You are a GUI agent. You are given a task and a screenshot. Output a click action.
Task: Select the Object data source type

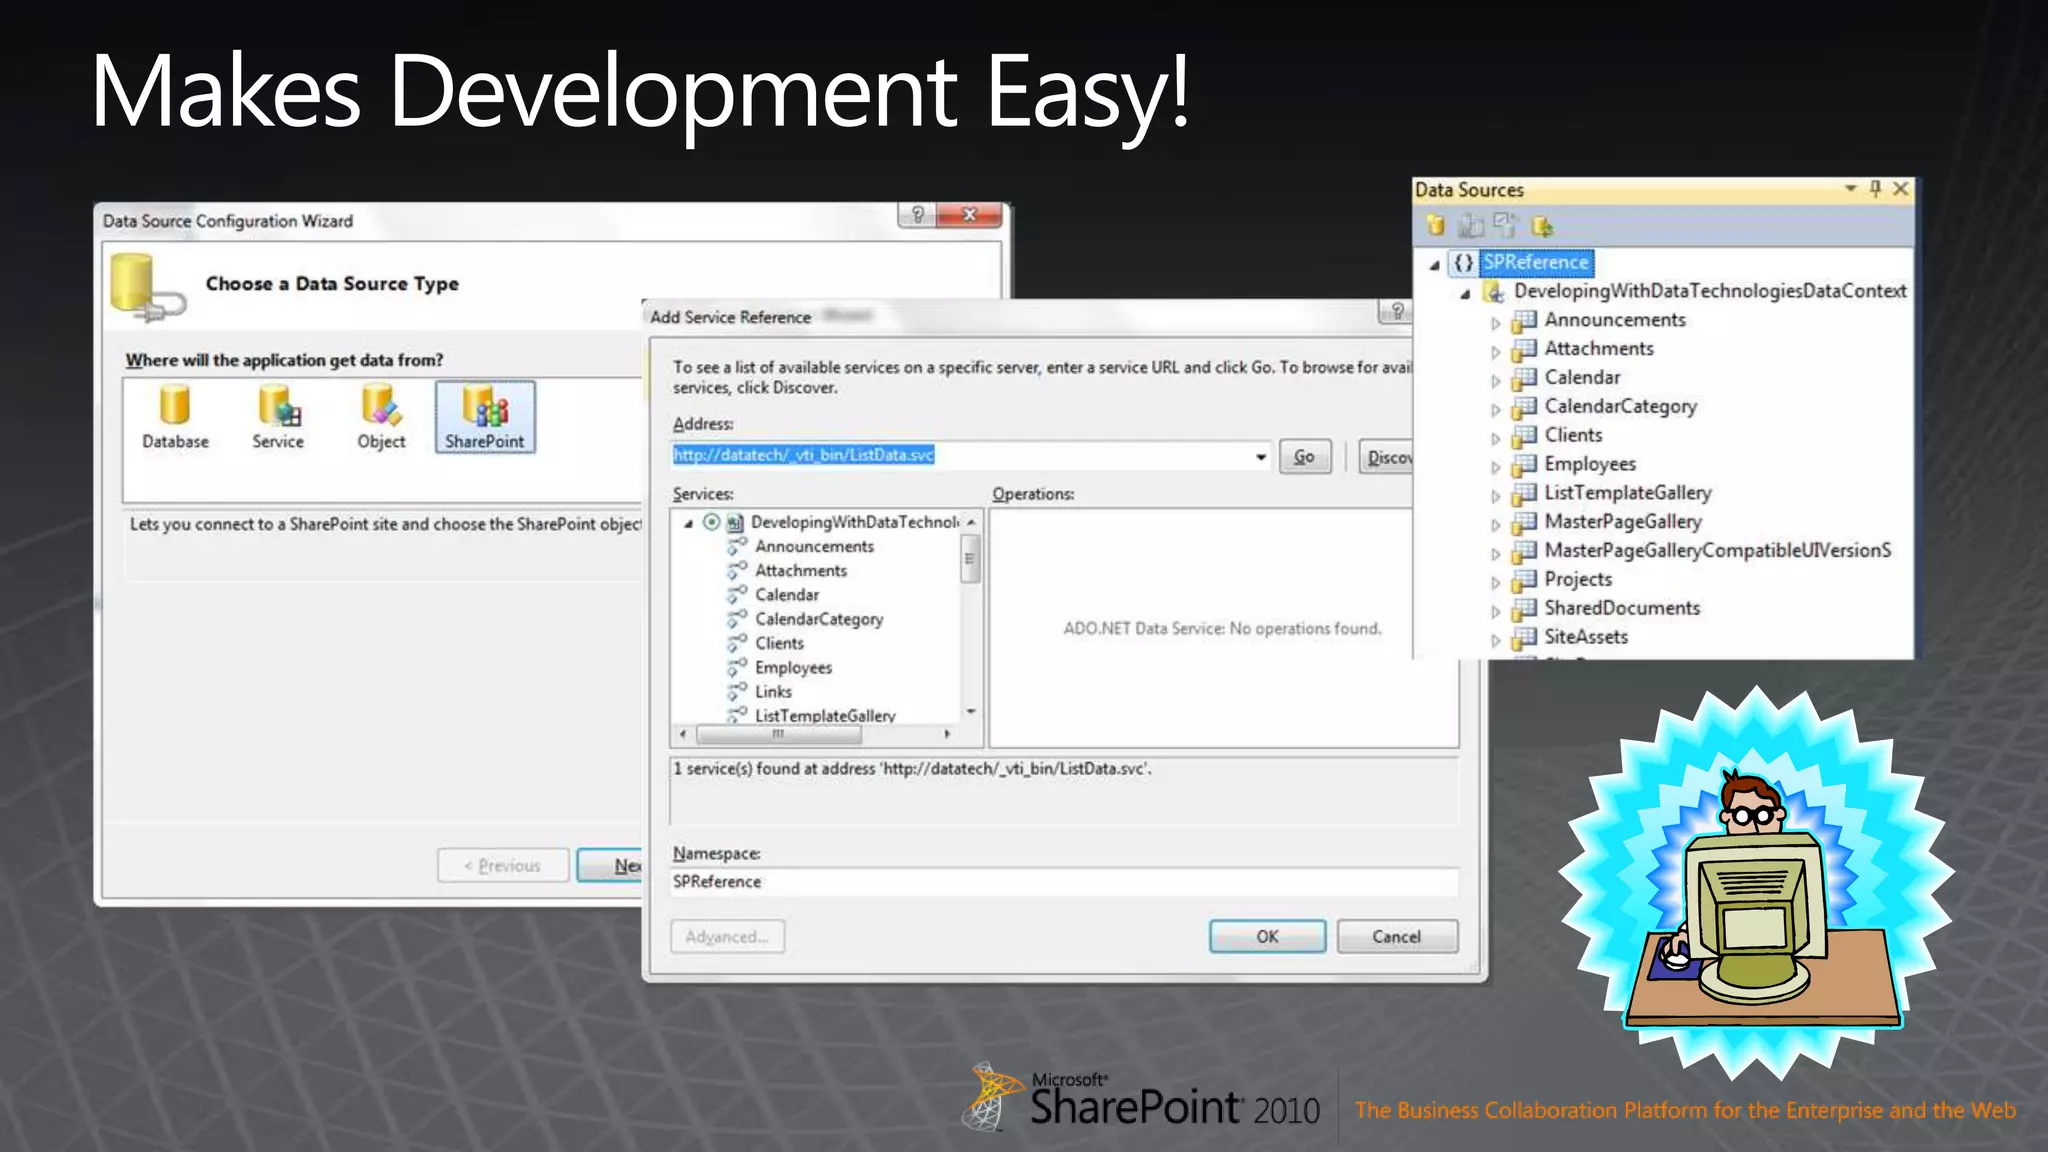[381, 417]
